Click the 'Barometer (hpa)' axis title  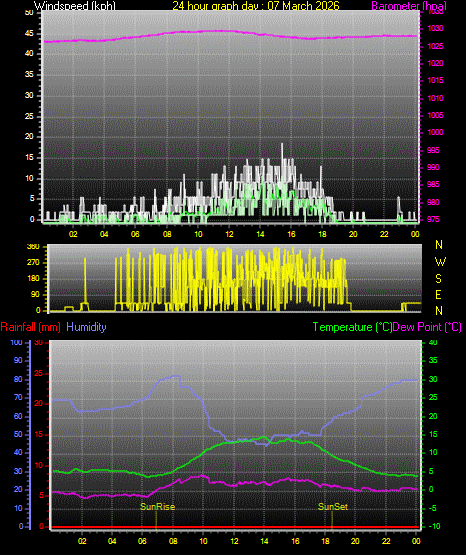[x=409, y=6]
